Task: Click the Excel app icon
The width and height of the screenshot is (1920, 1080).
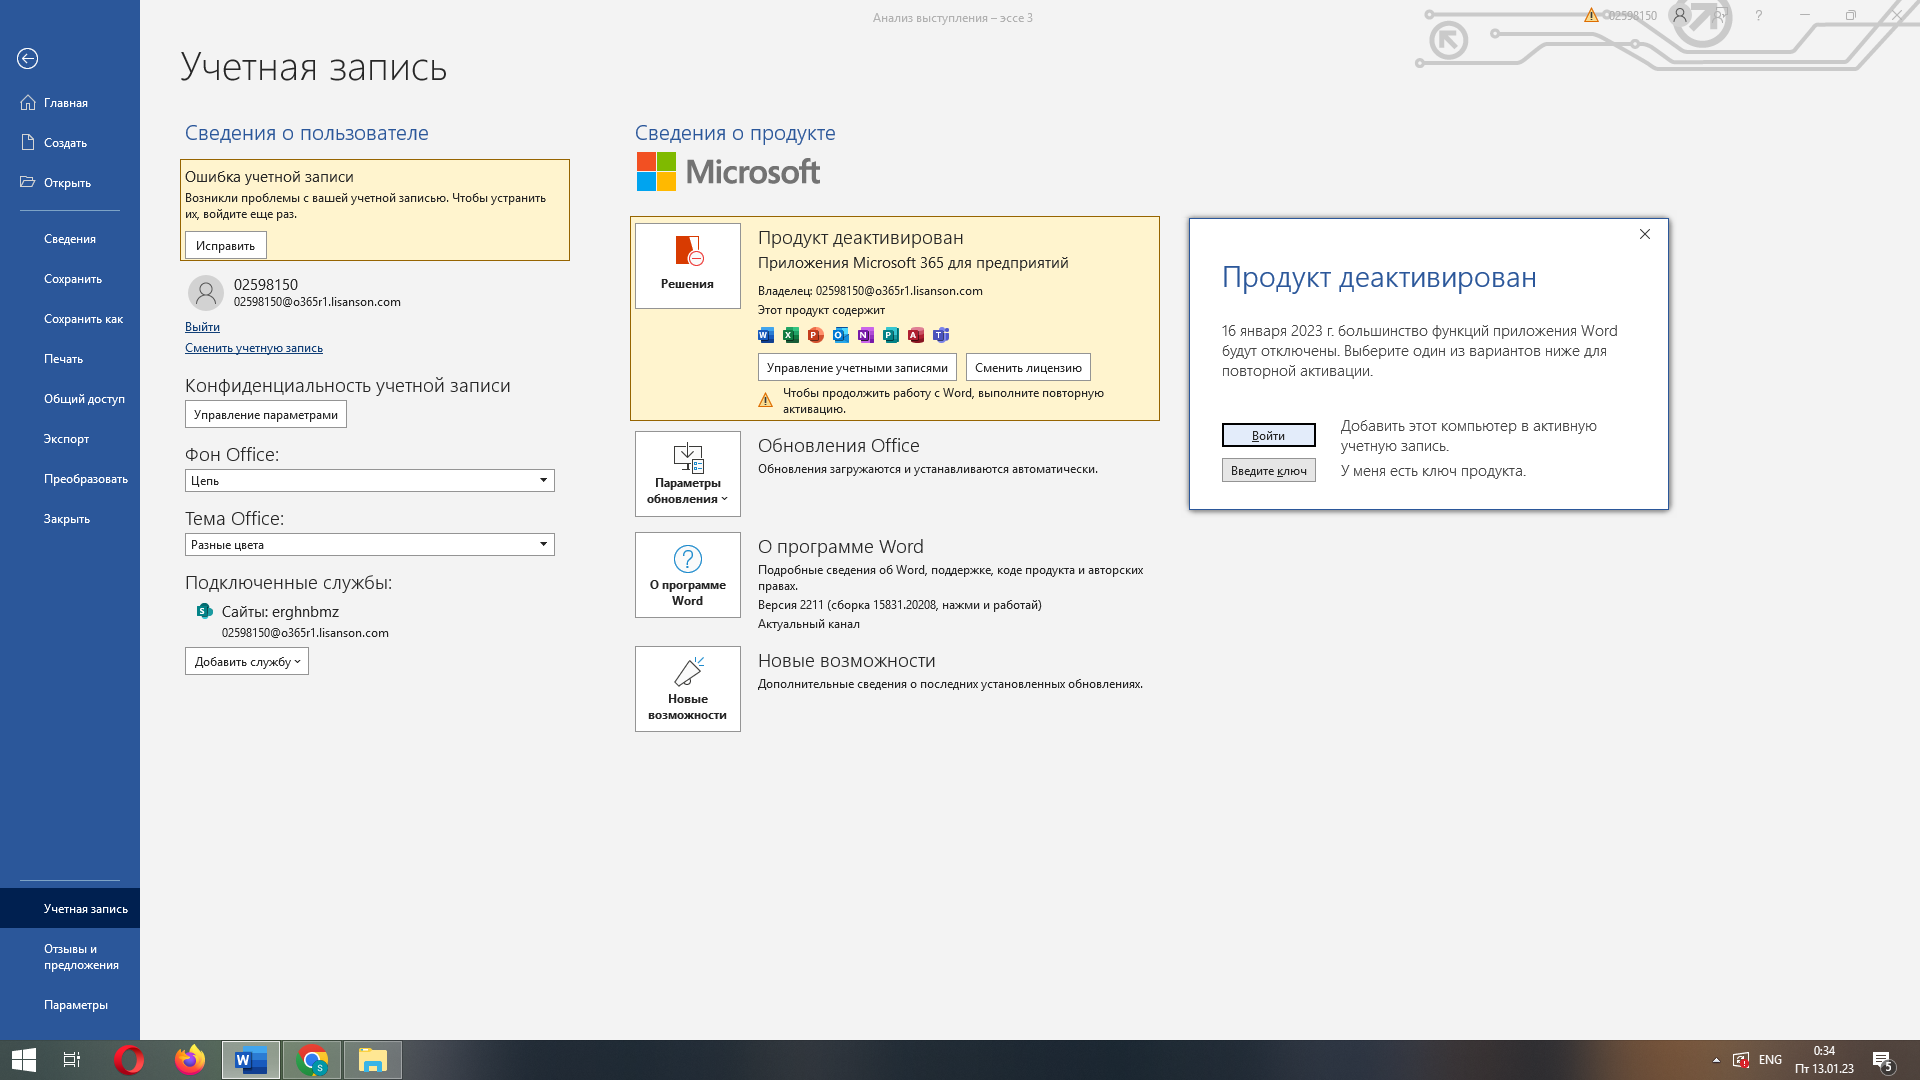Action: pos(791,335)
